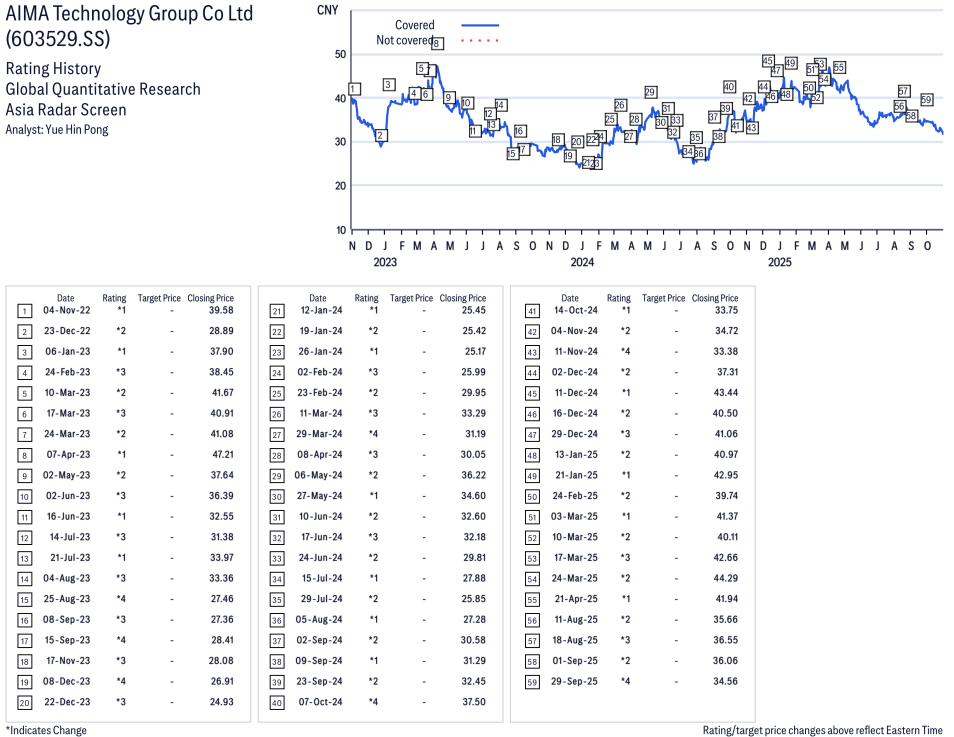The image size is (954, 737).
Task: Click the blue Covered legend line
Action: [x=480, y=25]
